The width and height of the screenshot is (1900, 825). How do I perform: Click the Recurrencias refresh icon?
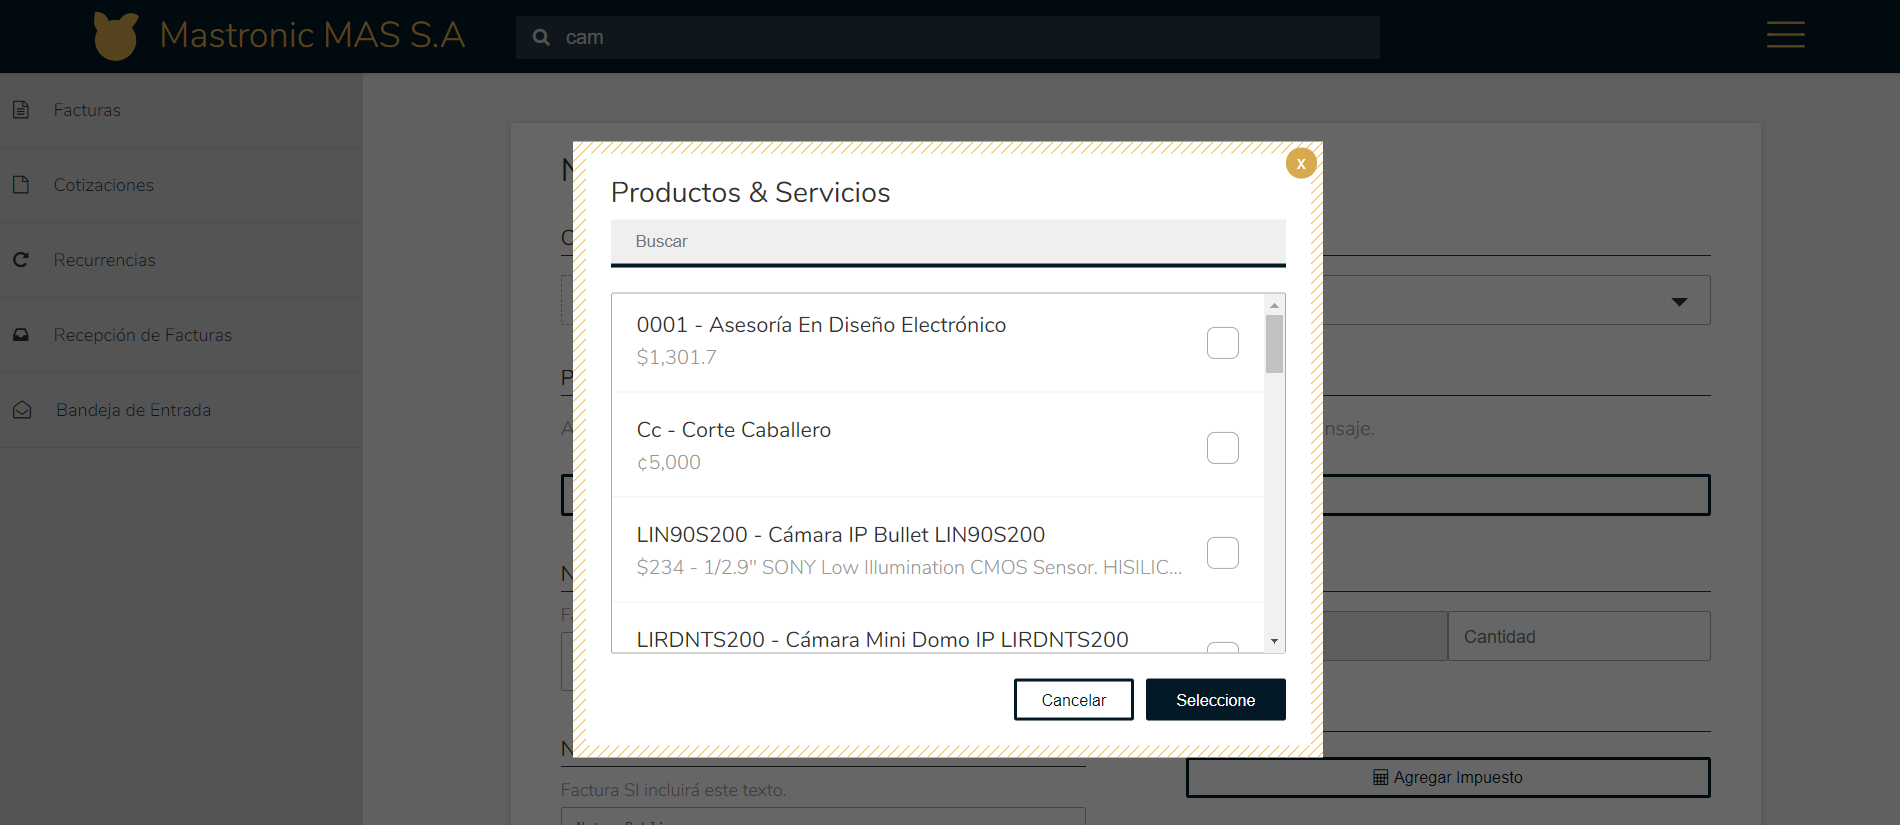tap(21, 260)
